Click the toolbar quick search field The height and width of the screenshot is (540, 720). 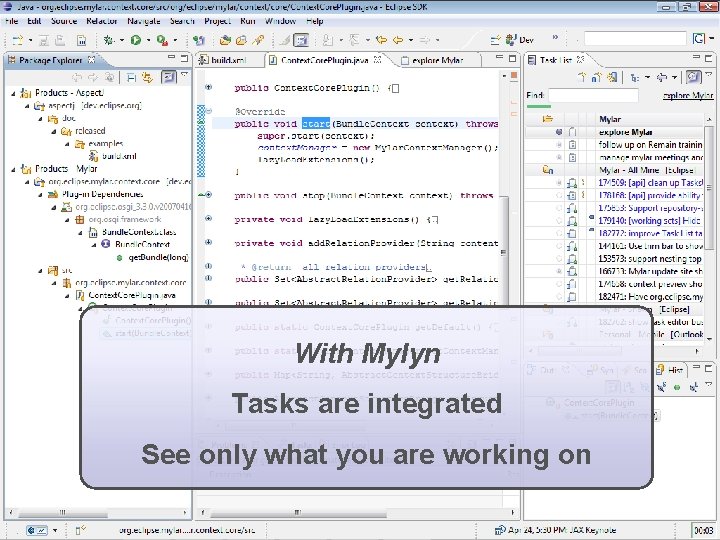[635, 39]
